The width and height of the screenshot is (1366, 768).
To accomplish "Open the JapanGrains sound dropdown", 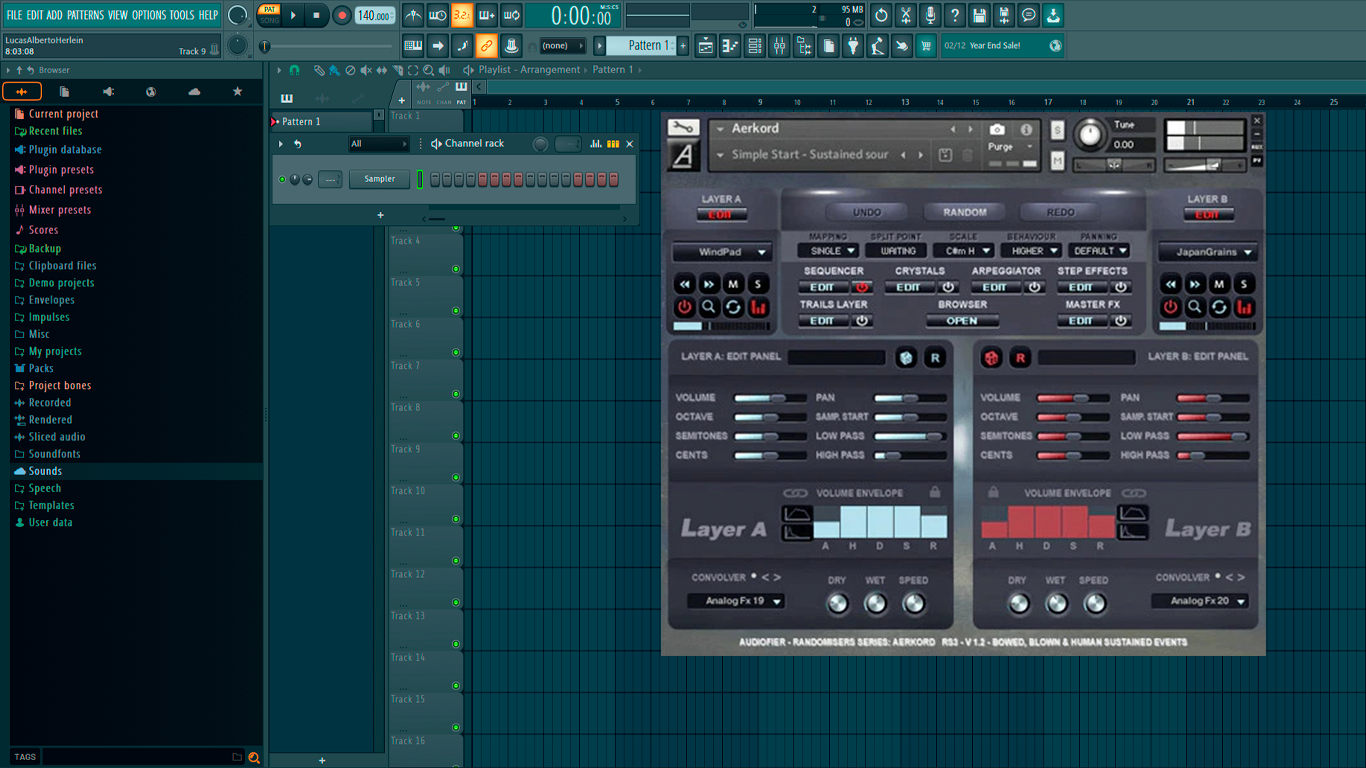I will point(1207,252).
